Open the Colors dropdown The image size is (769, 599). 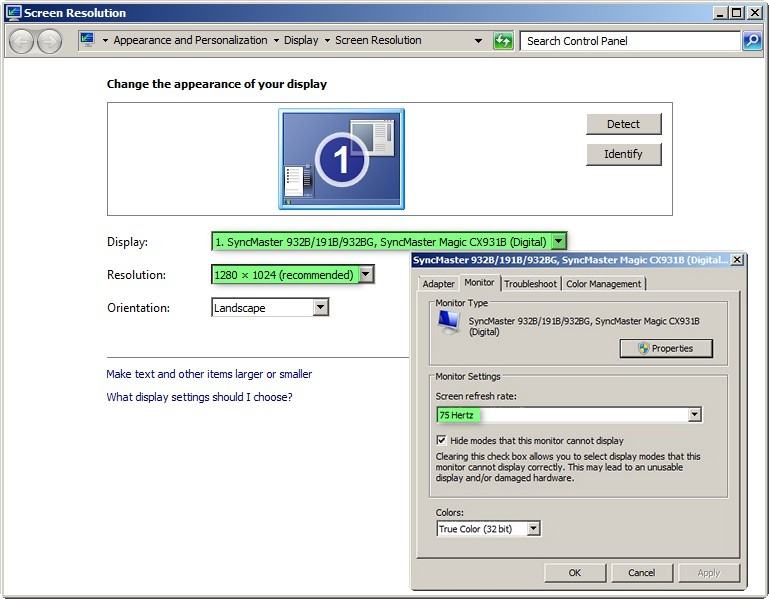[533, 529]
